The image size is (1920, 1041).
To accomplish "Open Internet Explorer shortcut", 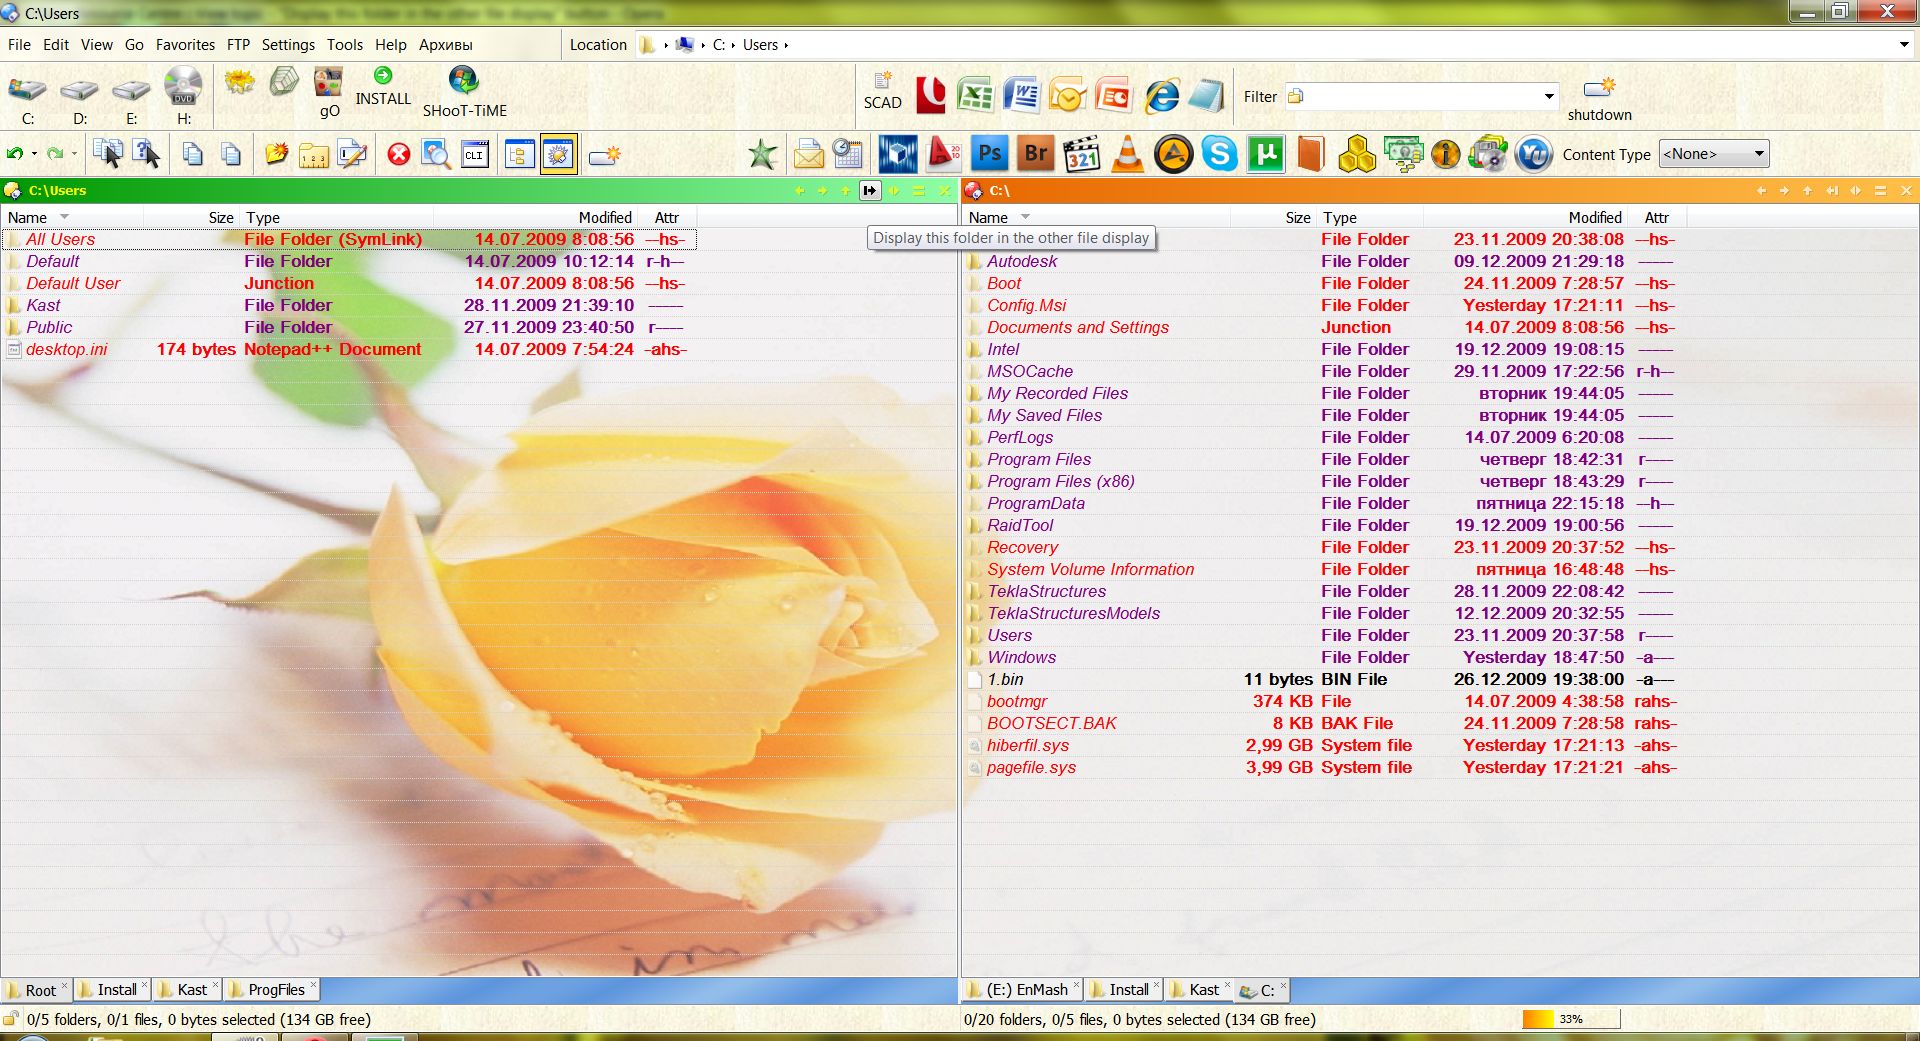I will pyautogui.click(x=1161, y=96).
